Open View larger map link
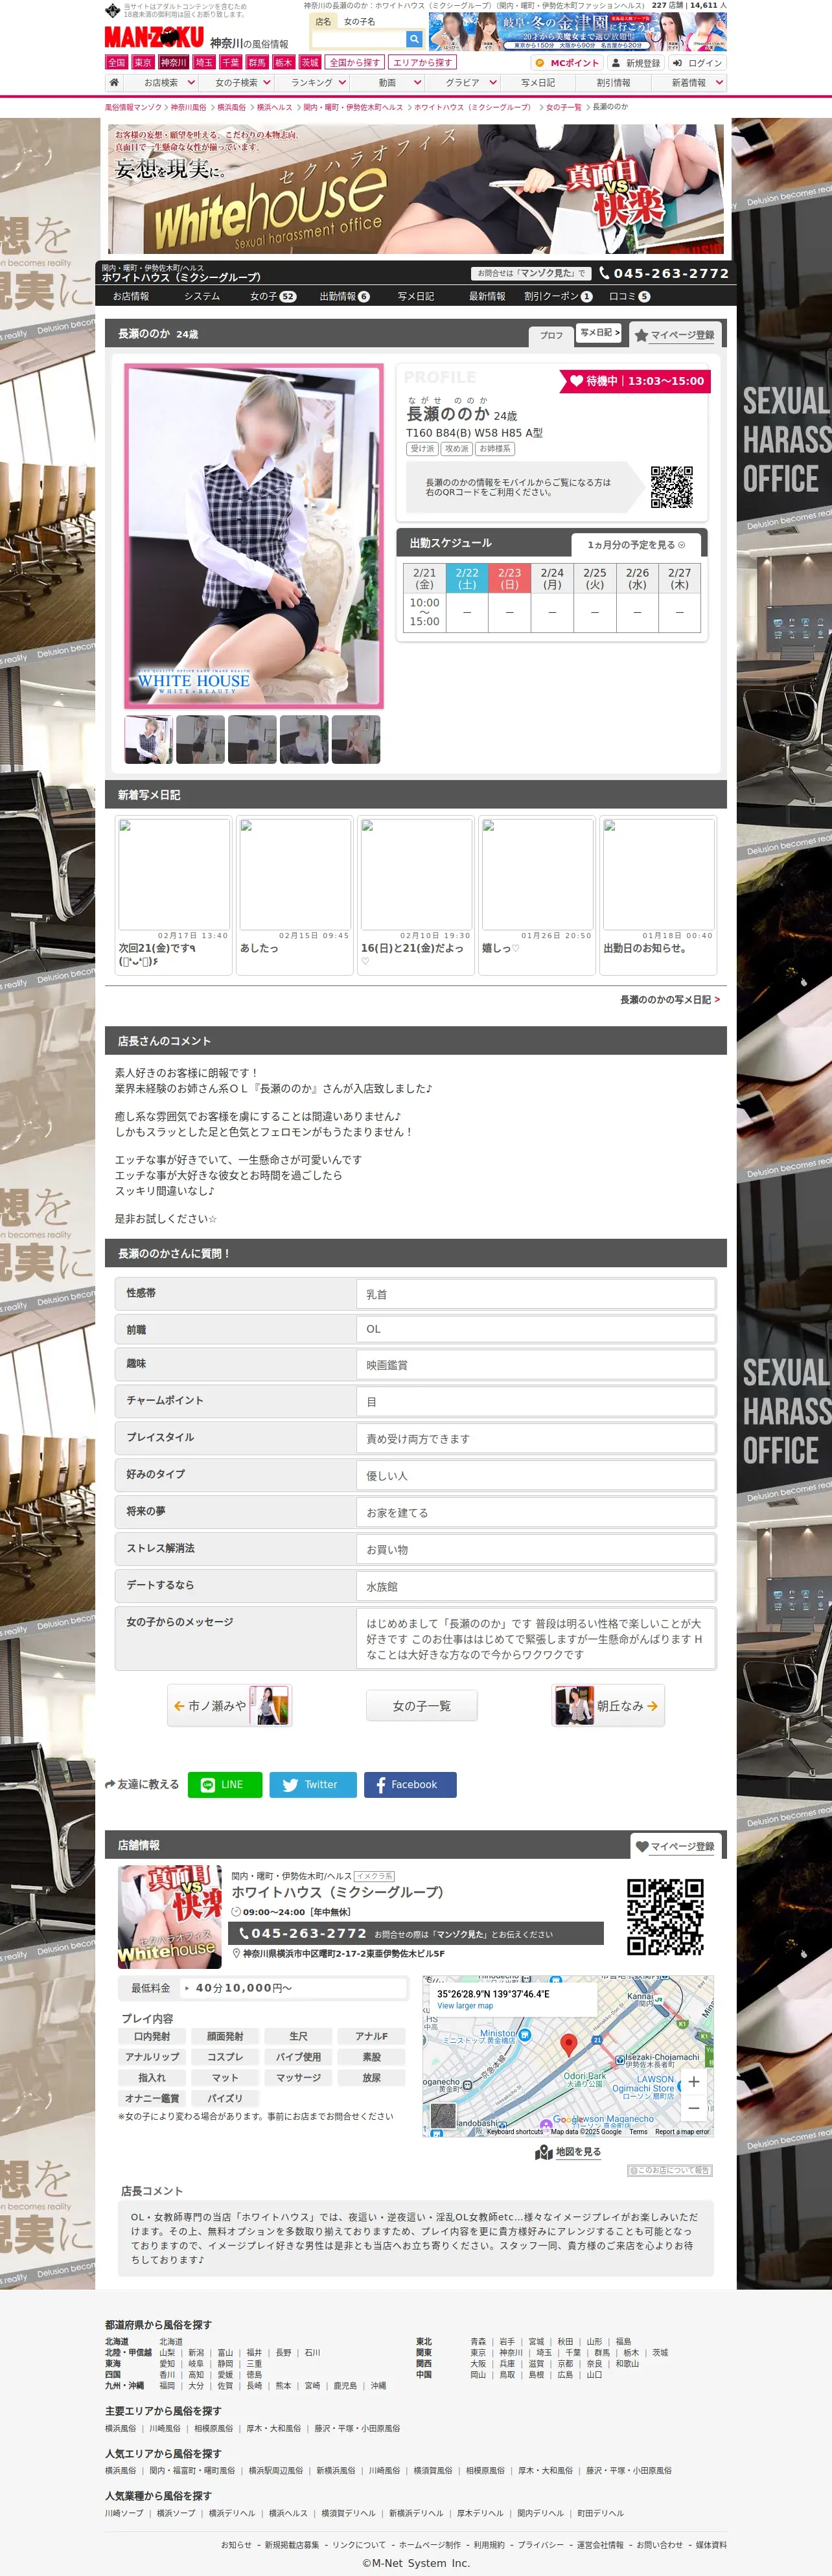This screenshot has height=2576, width=832. pyautogui.click(x=465, y=2006)
